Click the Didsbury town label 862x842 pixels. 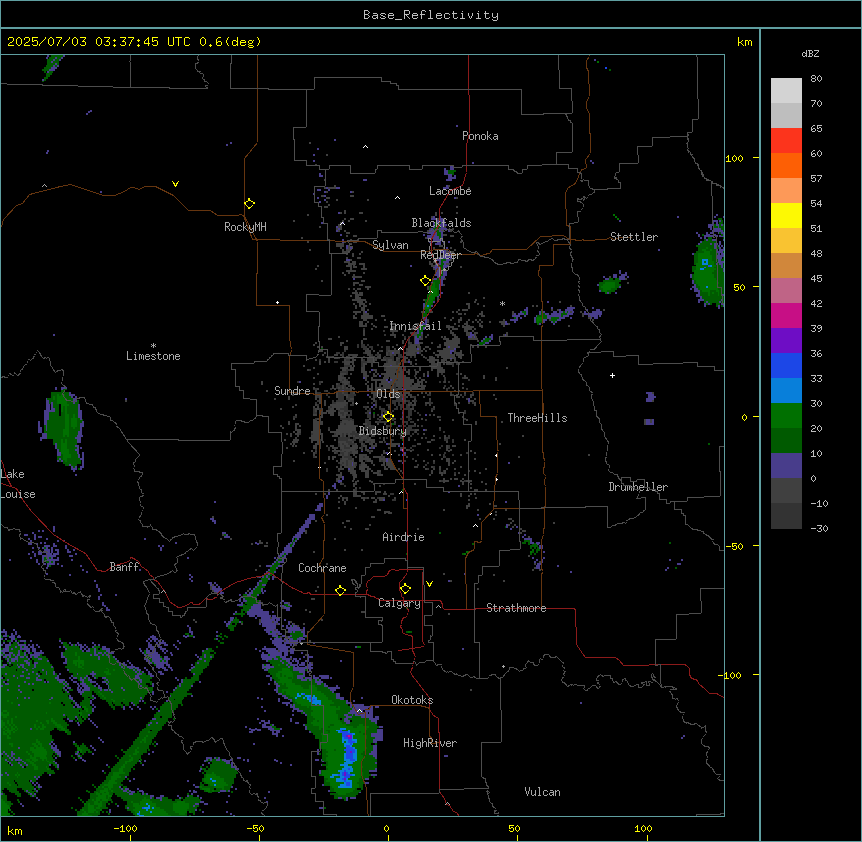[383, 431]
